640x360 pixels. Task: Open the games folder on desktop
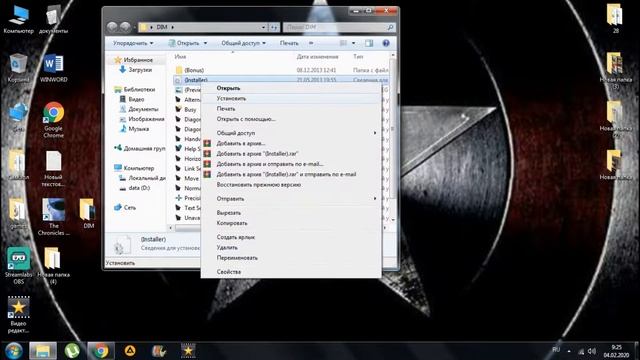(x=18, y=213)
